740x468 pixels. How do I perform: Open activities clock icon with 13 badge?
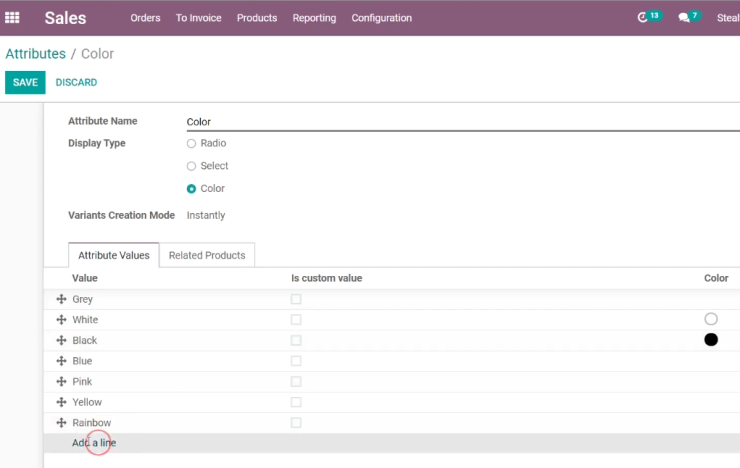[x=649, y=17]
